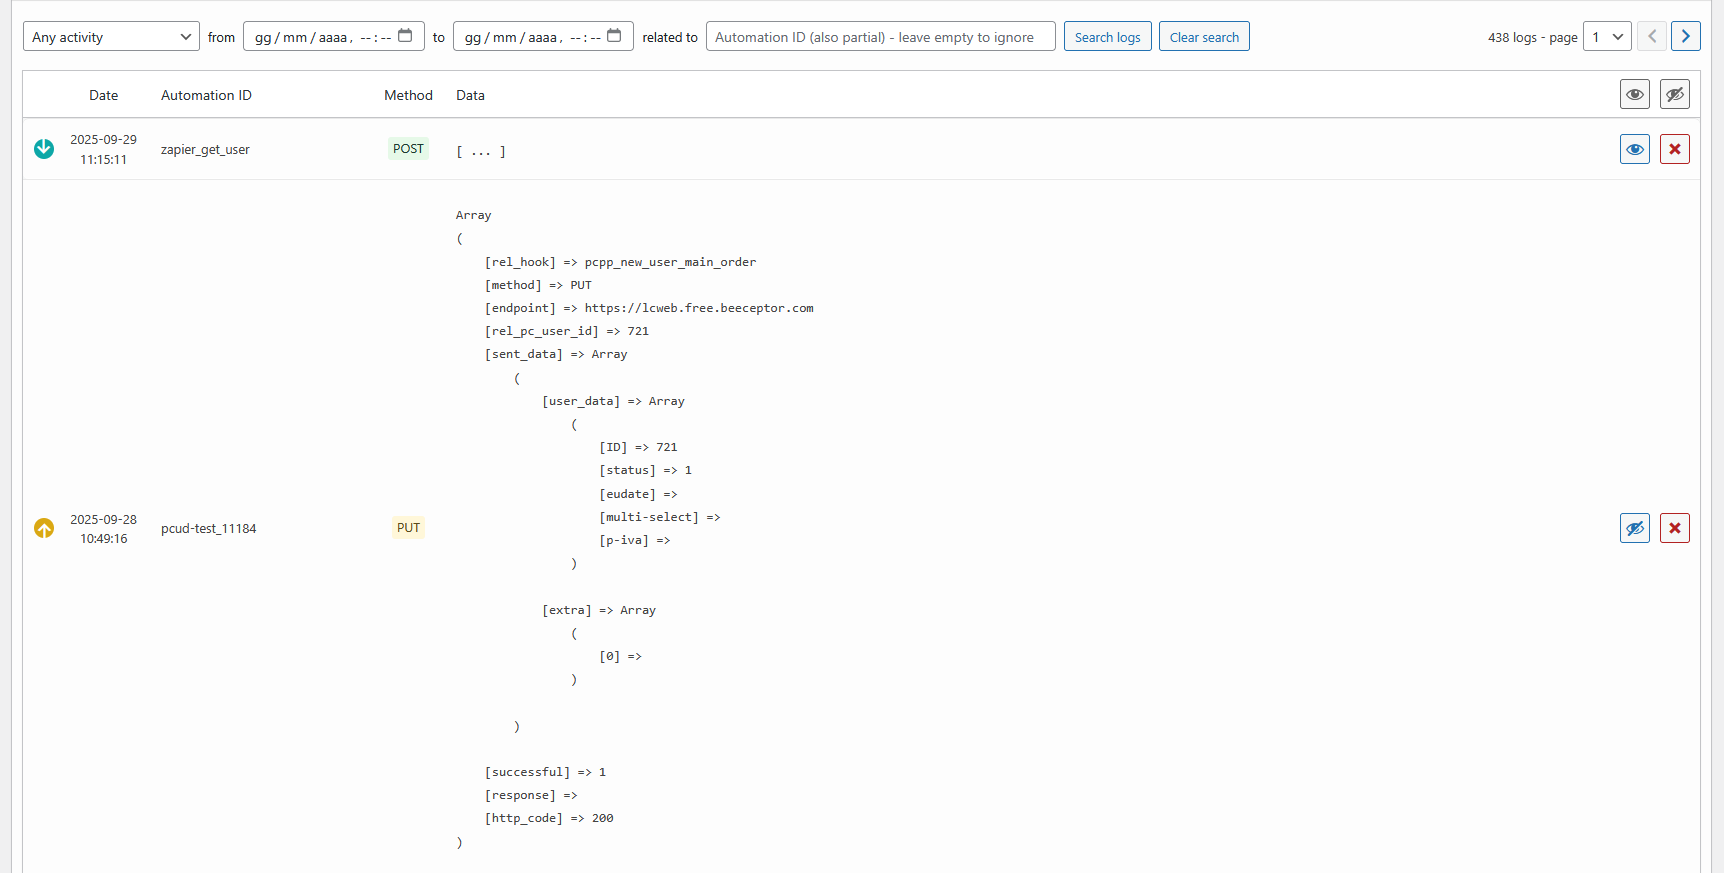Open the page number dropdown
Viewport: 1724px width, 873px height.
coord(1607,37)
